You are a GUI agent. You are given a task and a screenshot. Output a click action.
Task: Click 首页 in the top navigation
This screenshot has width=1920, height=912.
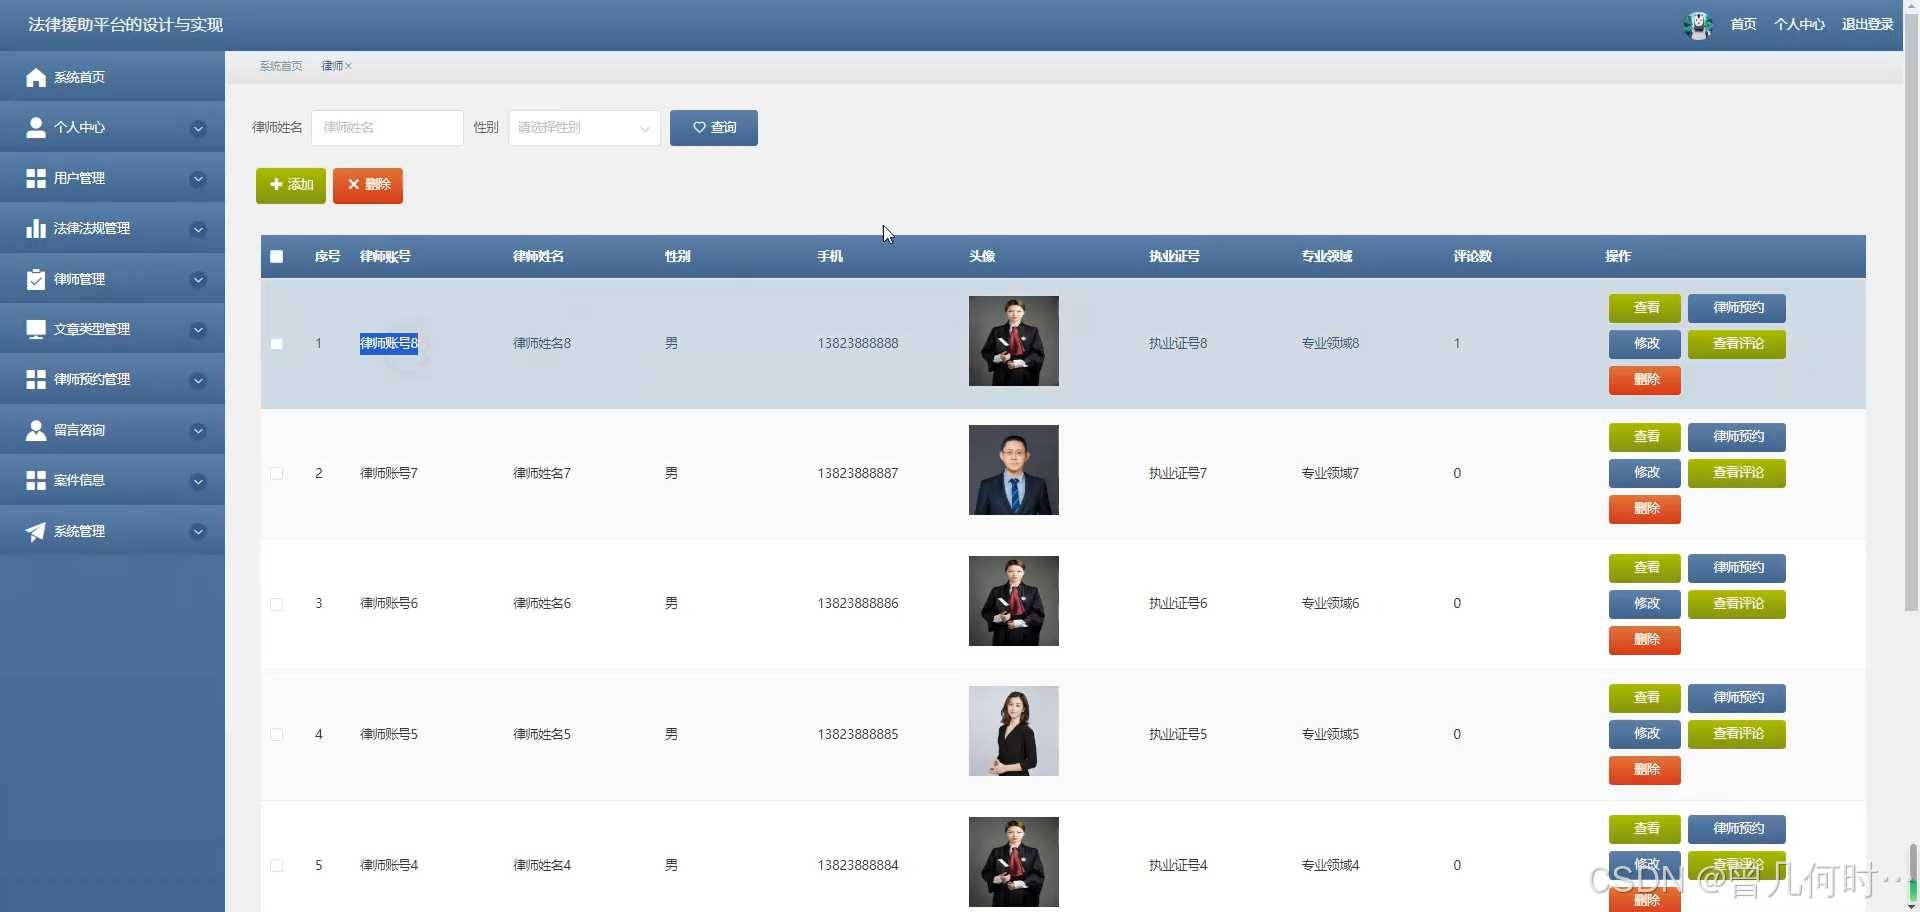(x=1743, y=24)
